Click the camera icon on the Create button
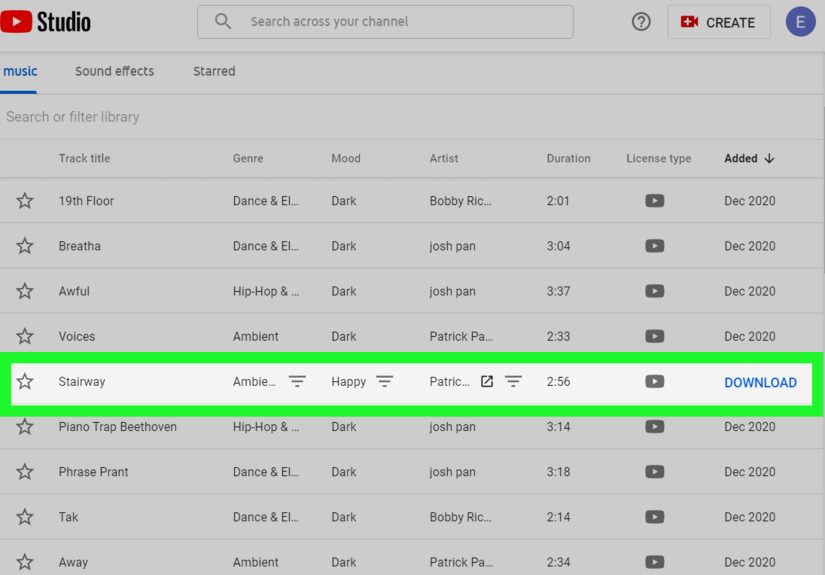825x575 pixels. [x=689, y=22]
